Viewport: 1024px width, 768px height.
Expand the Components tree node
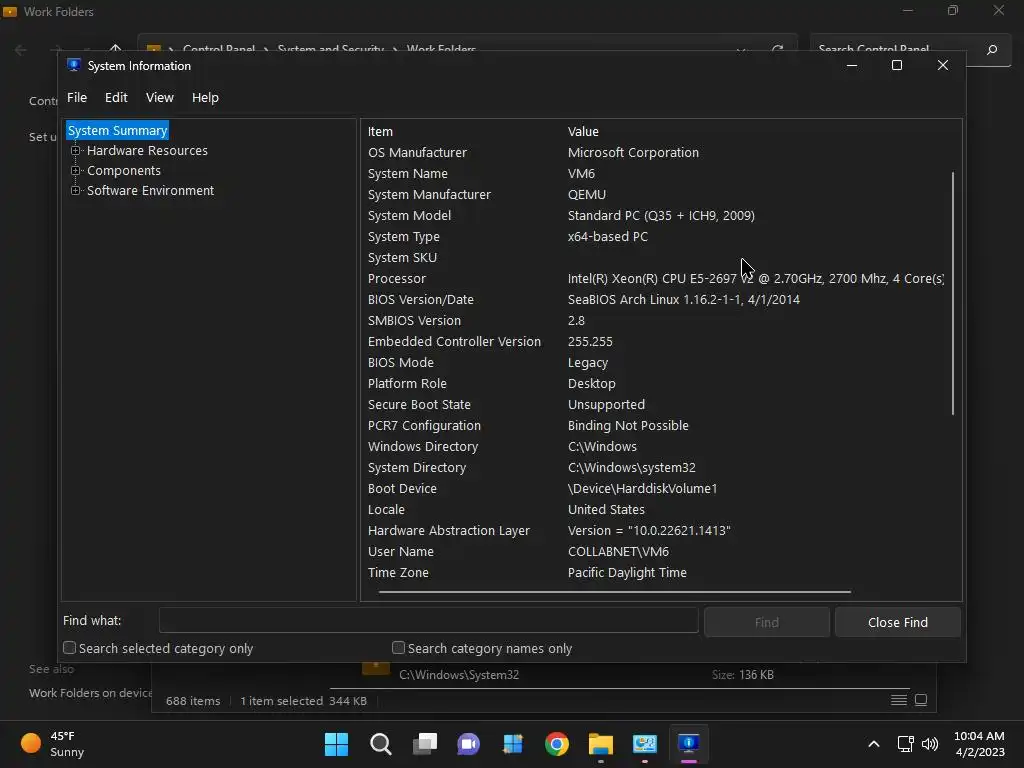(x=76, y=170)
